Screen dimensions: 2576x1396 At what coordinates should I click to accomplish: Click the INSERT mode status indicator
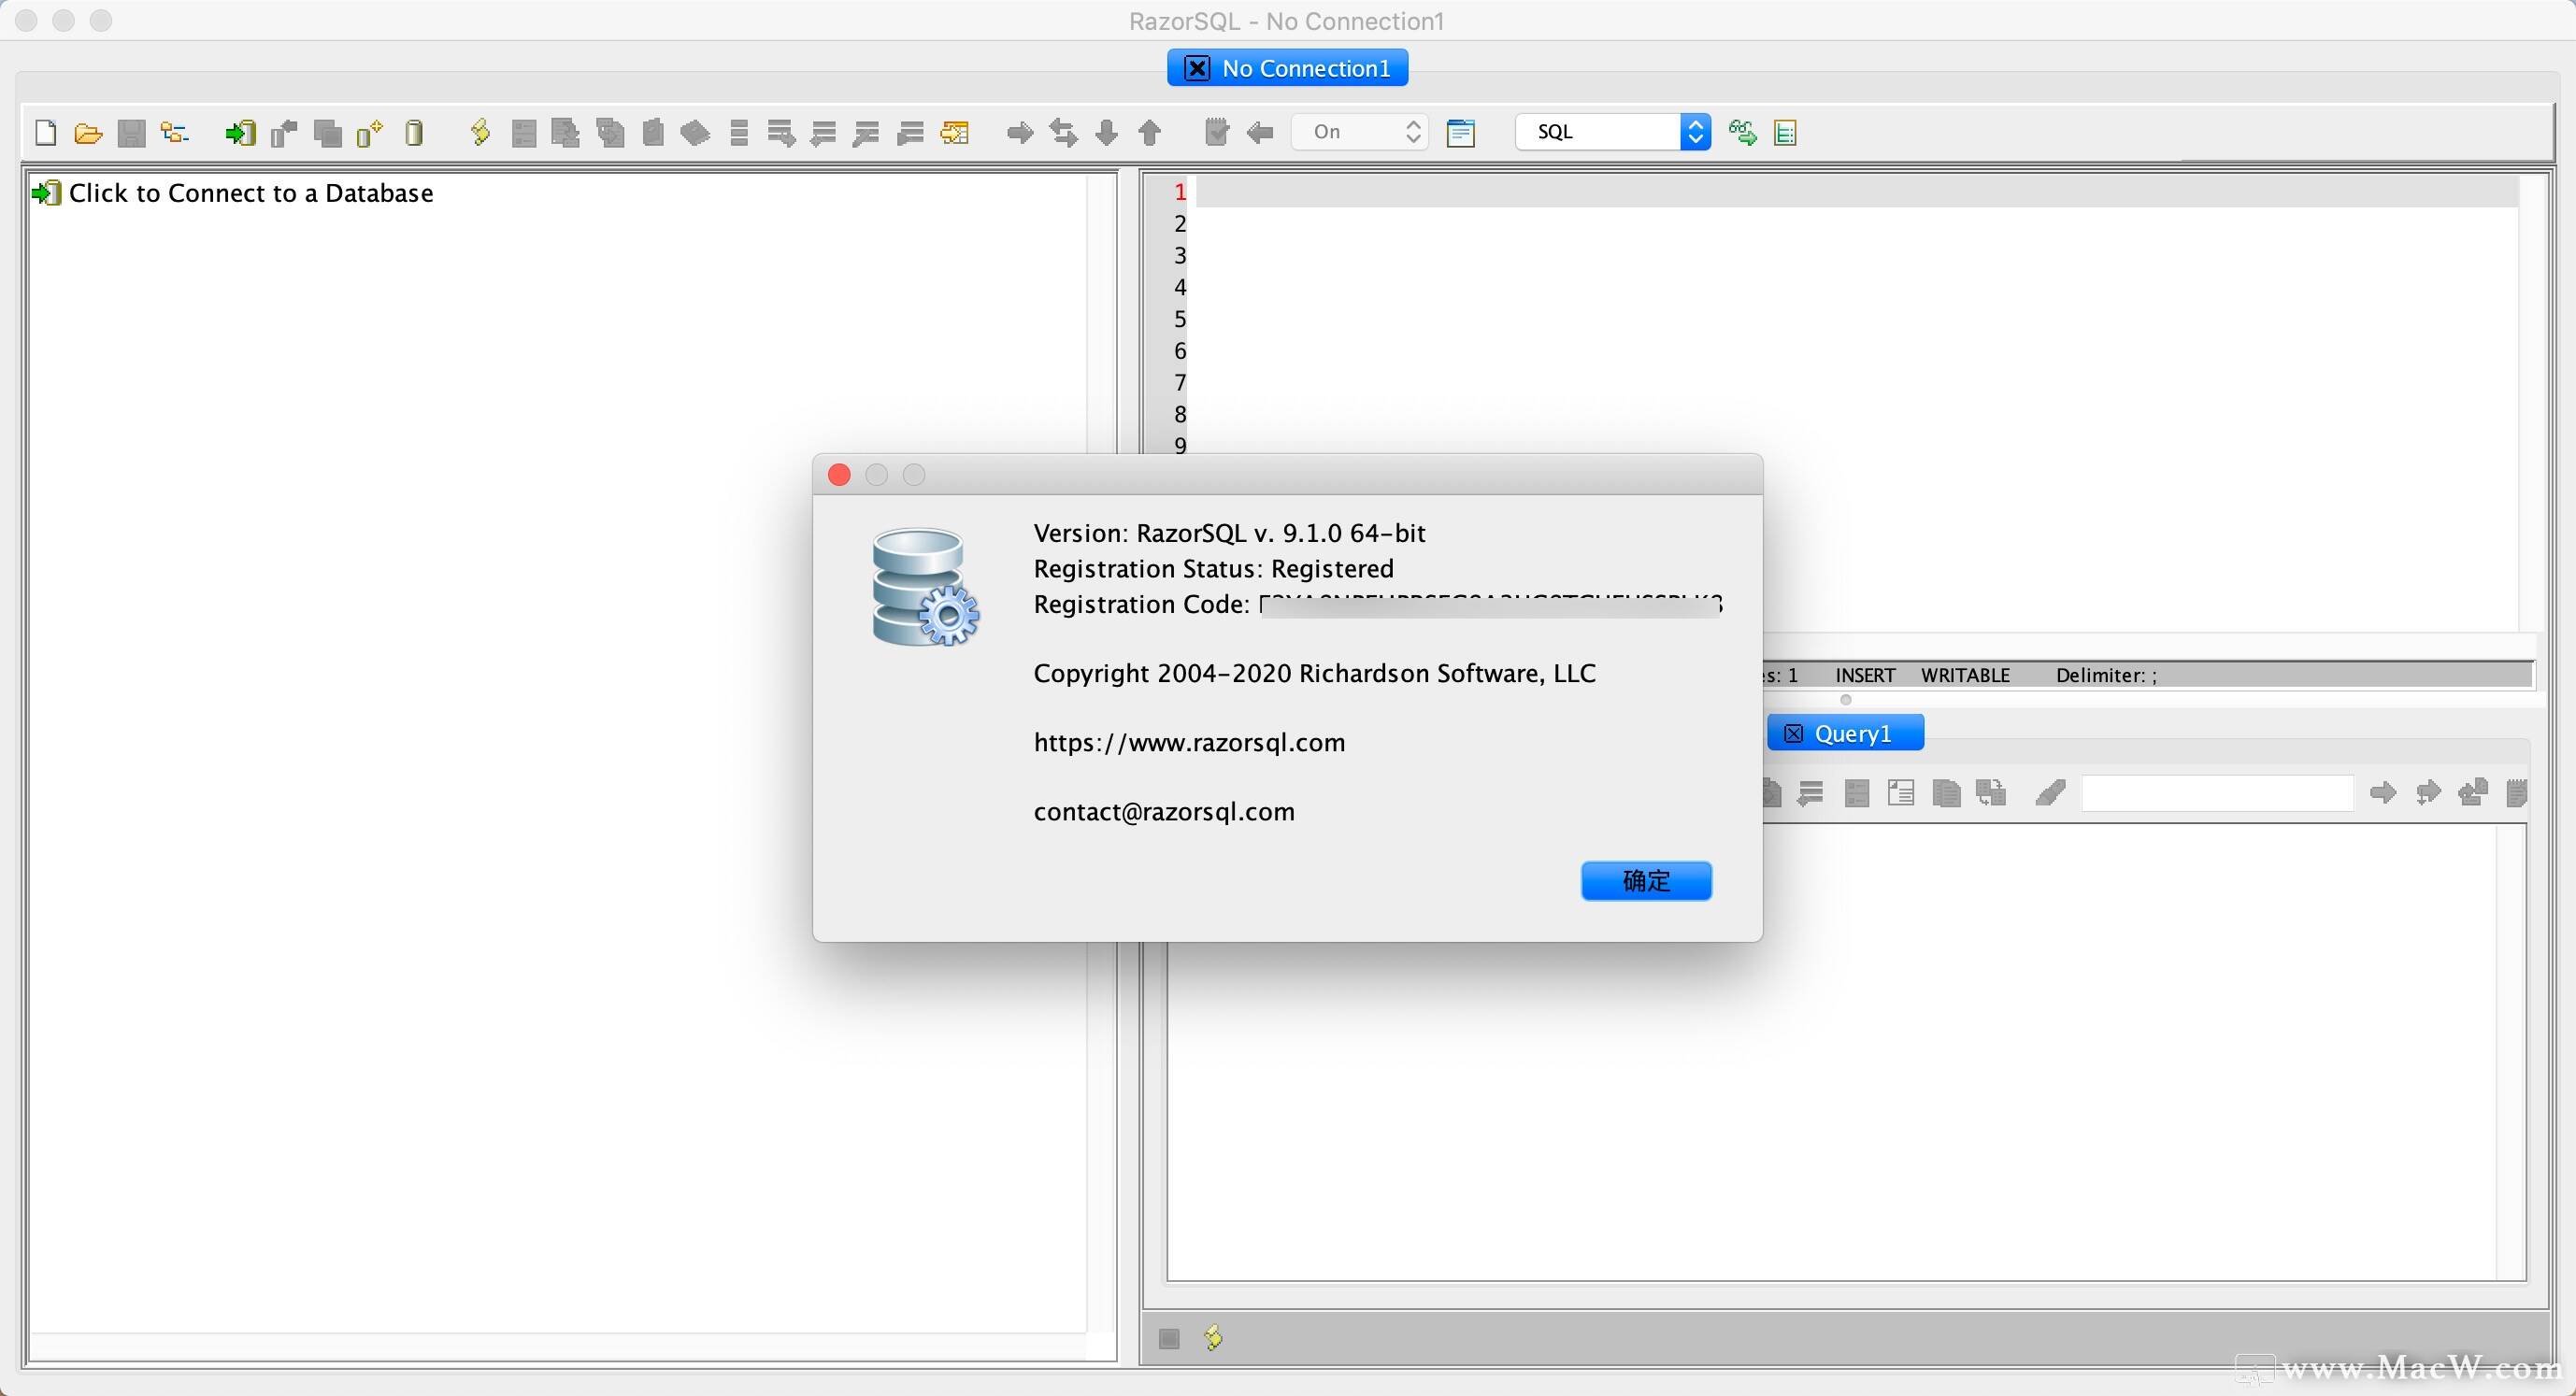[1865, 675]
